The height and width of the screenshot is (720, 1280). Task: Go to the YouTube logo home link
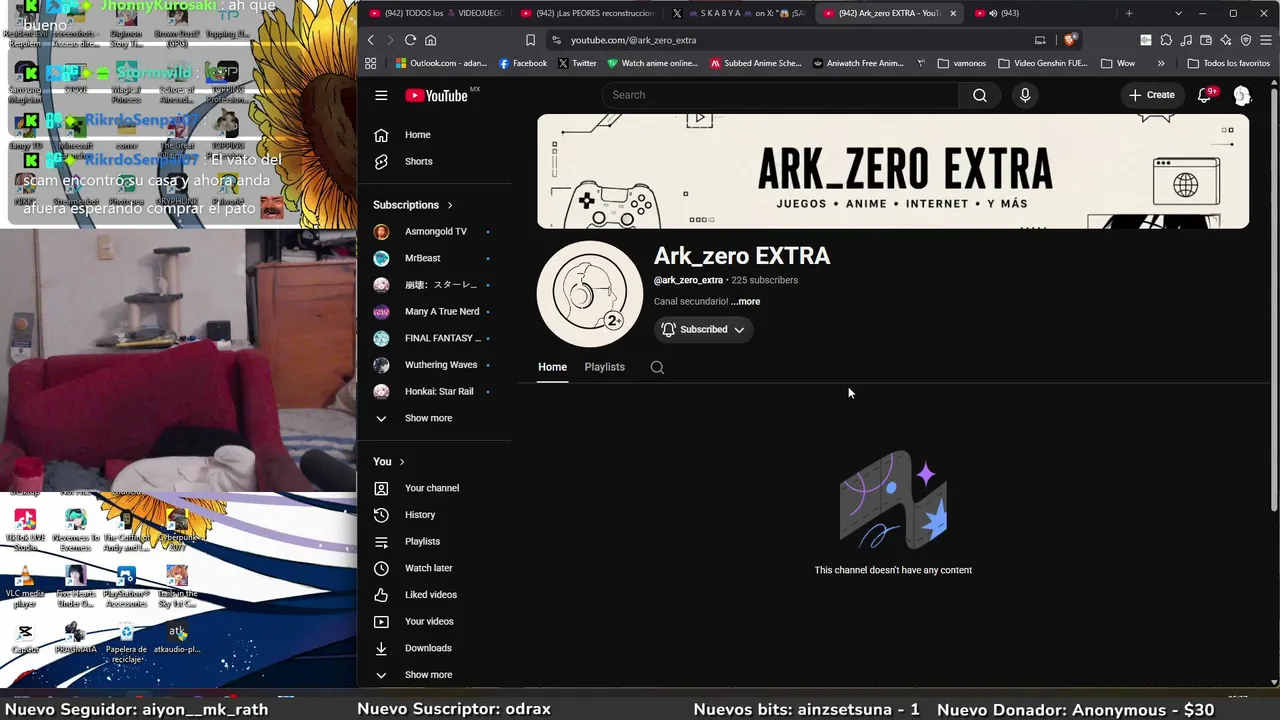pos(437,95)
